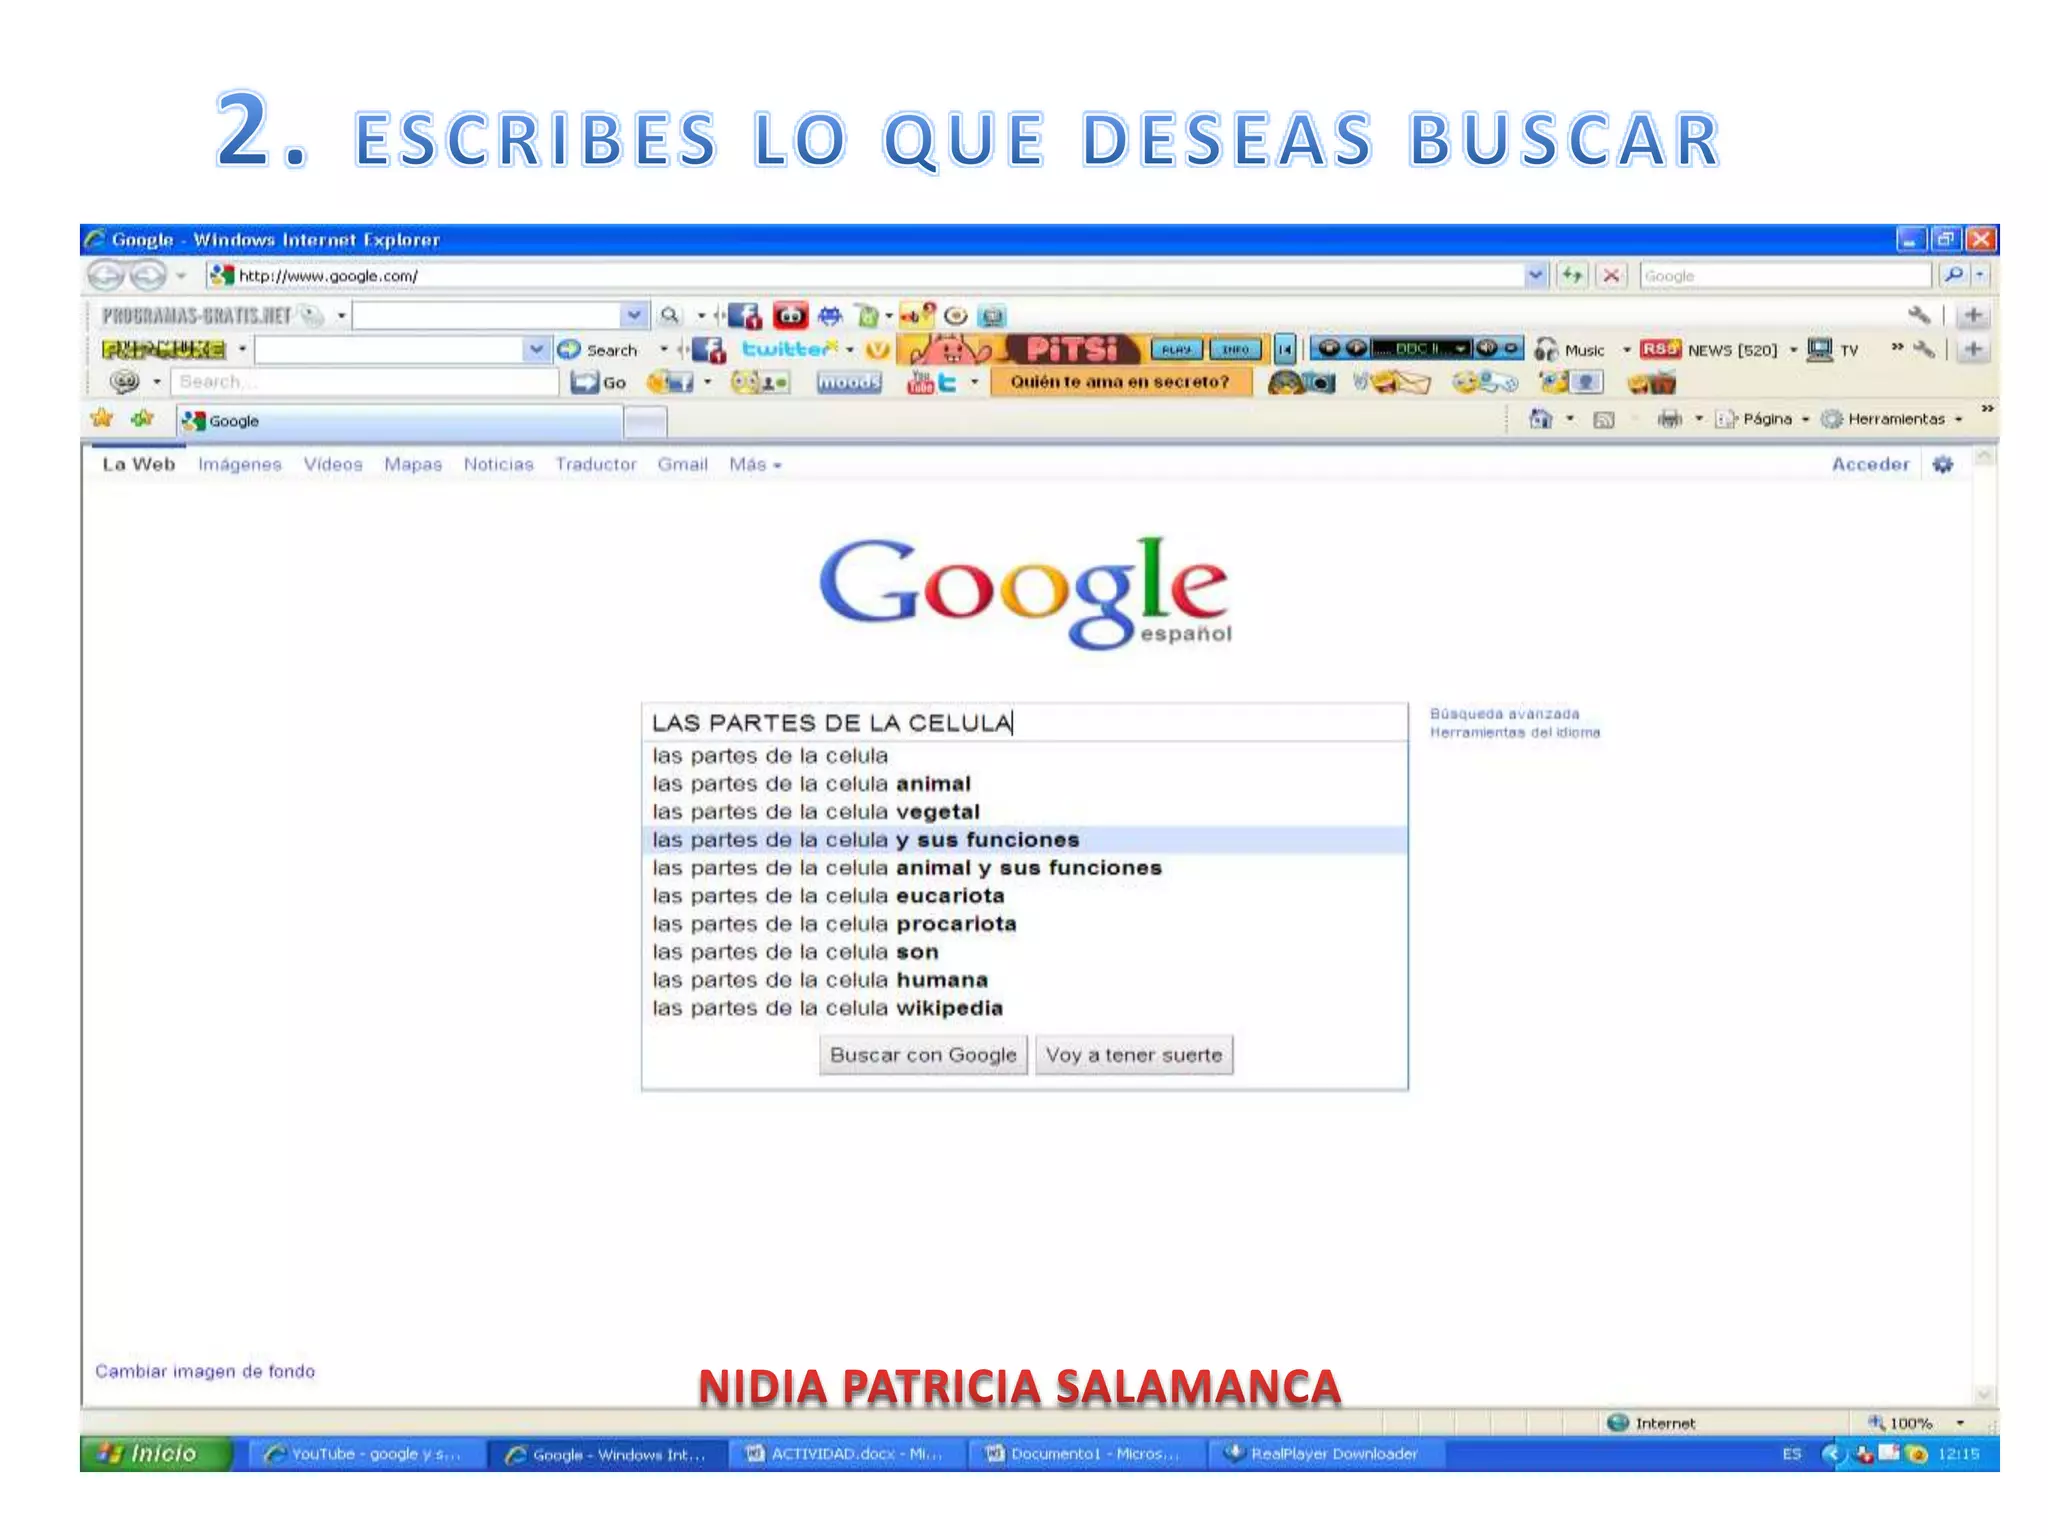Select suggestion 'las partes de la celula wikipedia'
Image resolution: width=2048 pixels, height=1536 pixels.
click(1024, 1008)
